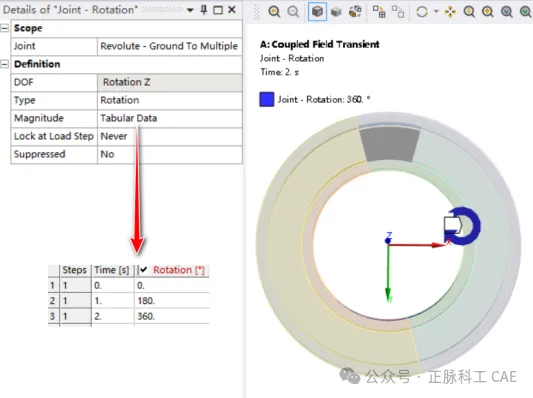533x398 pixels.
Task: Collapse the Definition section
Action: pyautogui.click(x=4, y=64)
